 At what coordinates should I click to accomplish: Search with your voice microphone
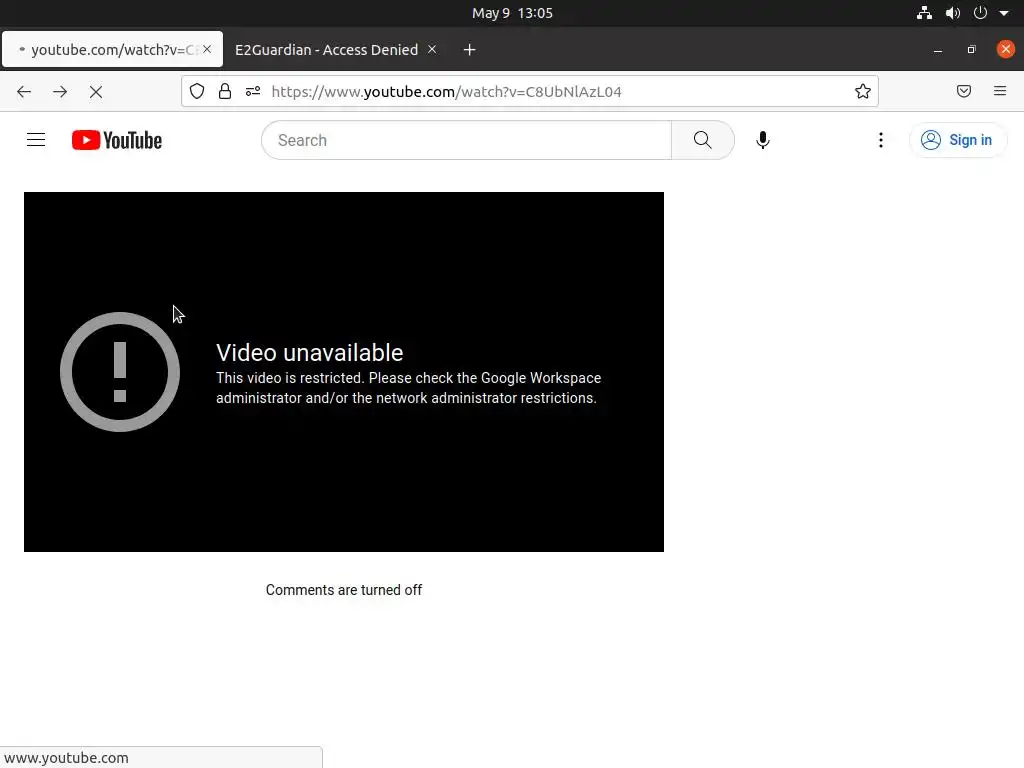coord(762,140)
